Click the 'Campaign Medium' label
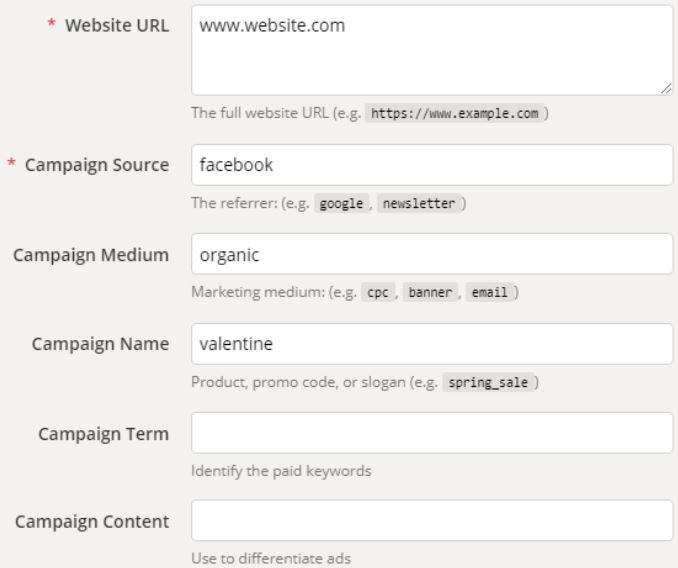Screen dimensions: 678x568 click(x=91, y=255)
